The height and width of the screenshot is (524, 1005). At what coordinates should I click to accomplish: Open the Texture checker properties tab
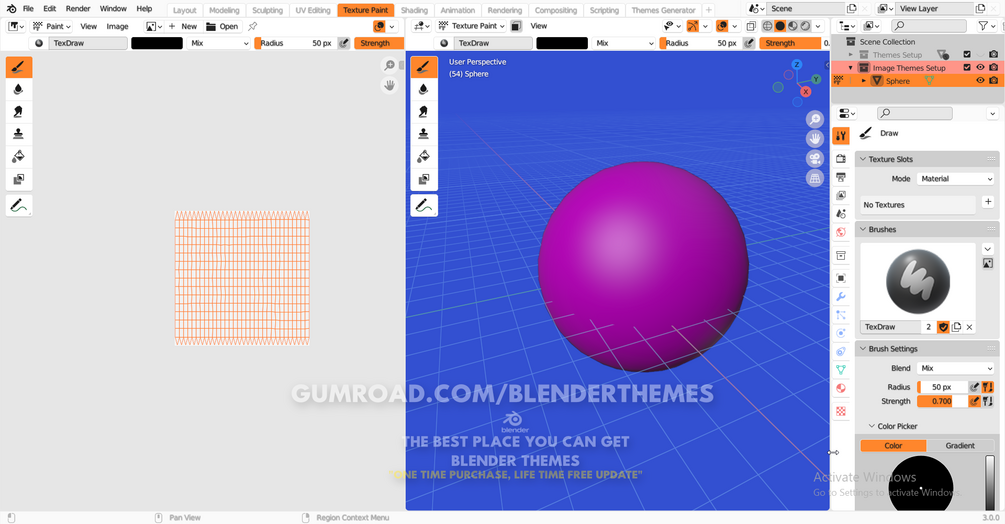tap(842, 411)
